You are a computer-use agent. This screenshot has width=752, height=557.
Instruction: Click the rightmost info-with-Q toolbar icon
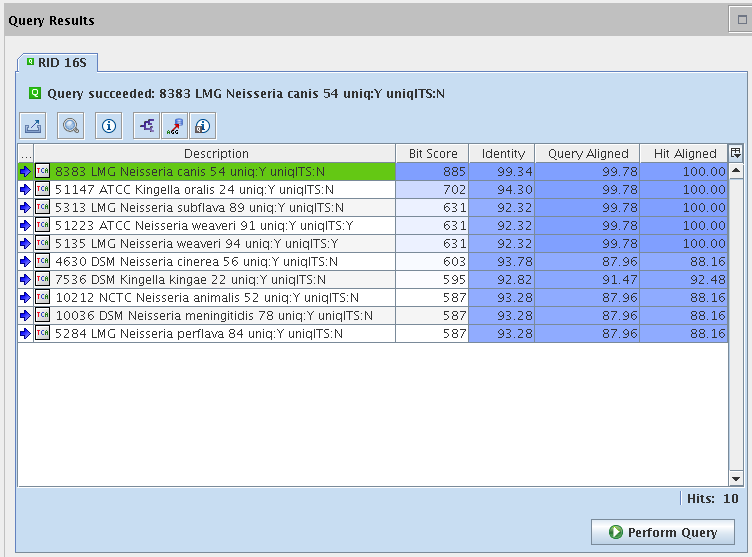click(x=202, y=126)
